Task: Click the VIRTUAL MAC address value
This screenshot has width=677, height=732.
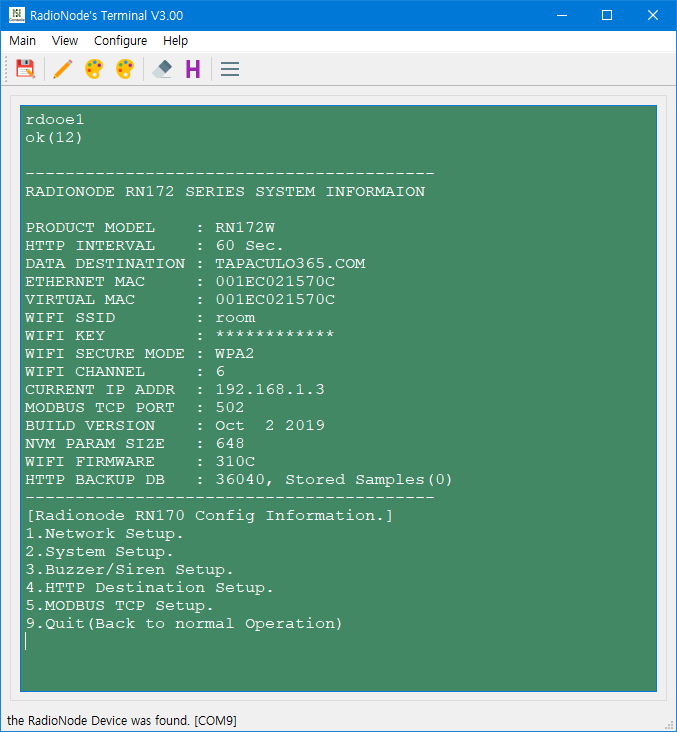Action: 275,300
